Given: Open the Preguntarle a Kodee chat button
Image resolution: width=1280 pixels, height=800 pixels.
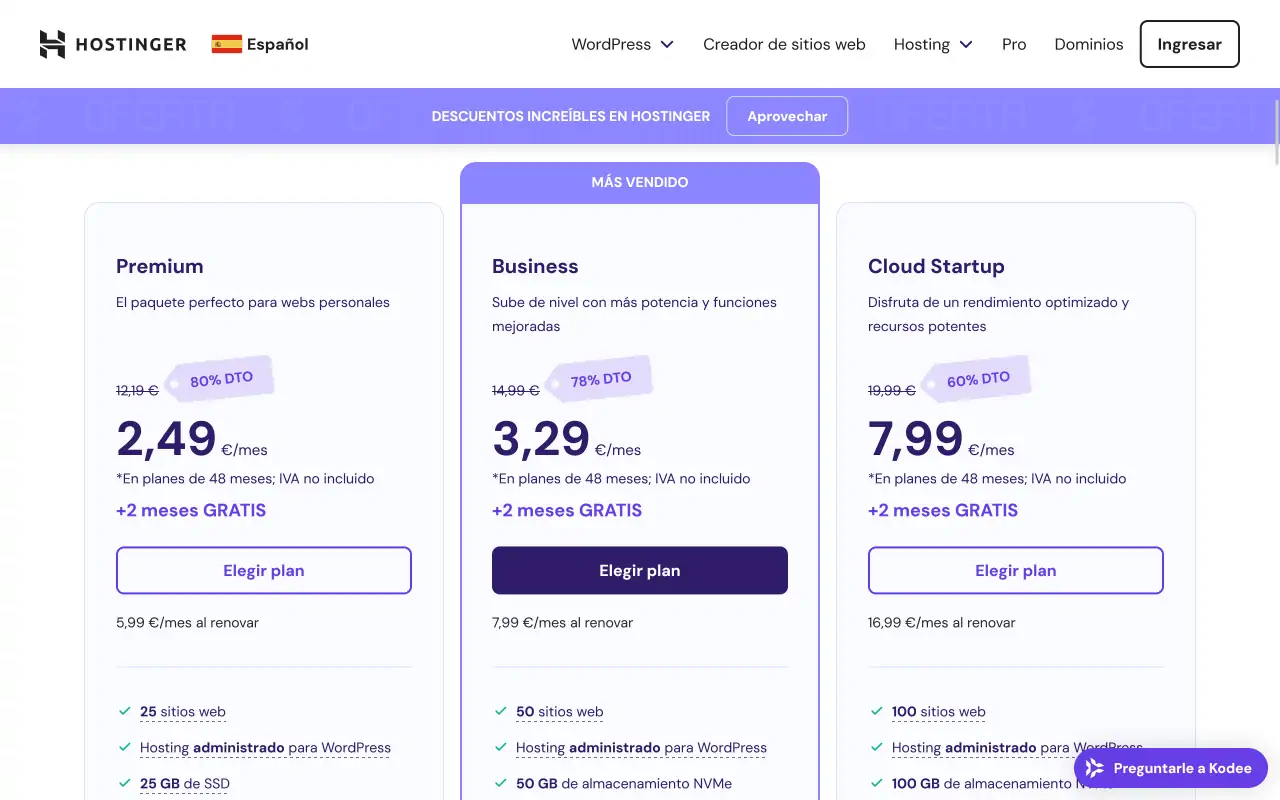Looking at the screenshot, I should click(1170, 768).
